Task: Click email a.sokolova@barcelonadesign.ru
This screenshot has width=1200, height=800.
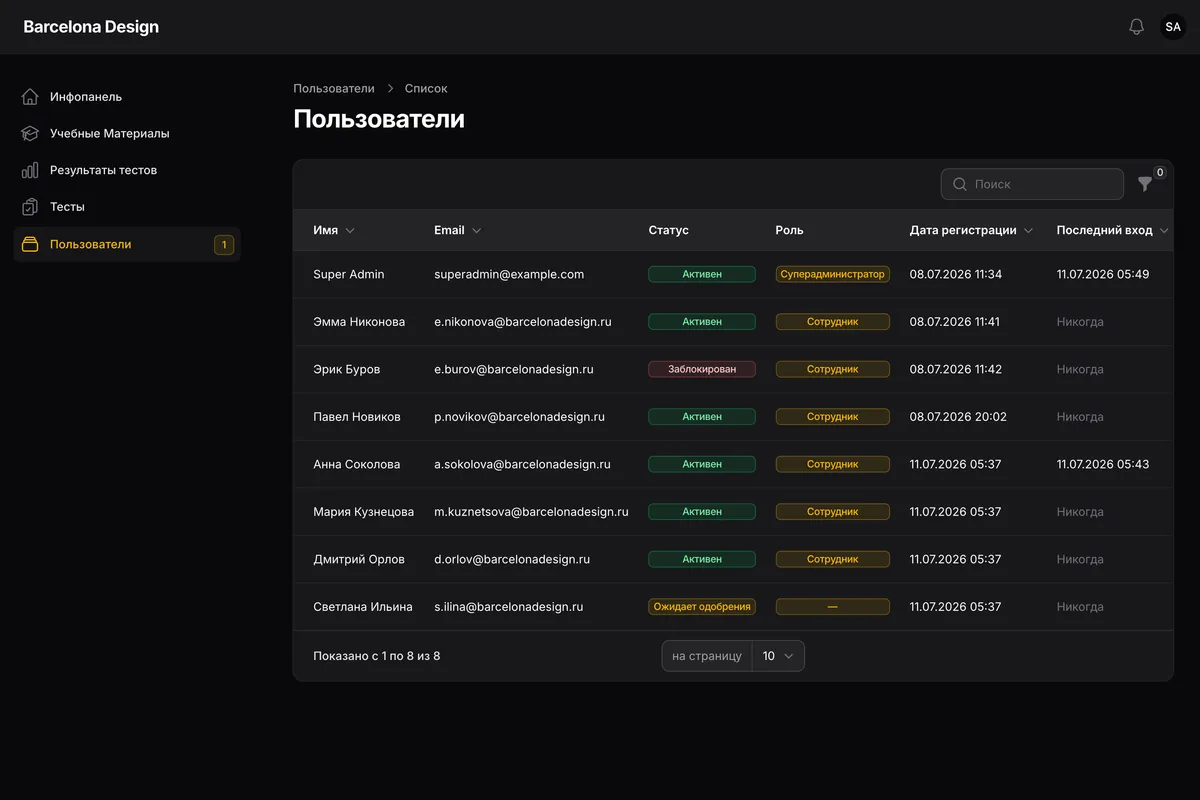Action: (522, 464)
